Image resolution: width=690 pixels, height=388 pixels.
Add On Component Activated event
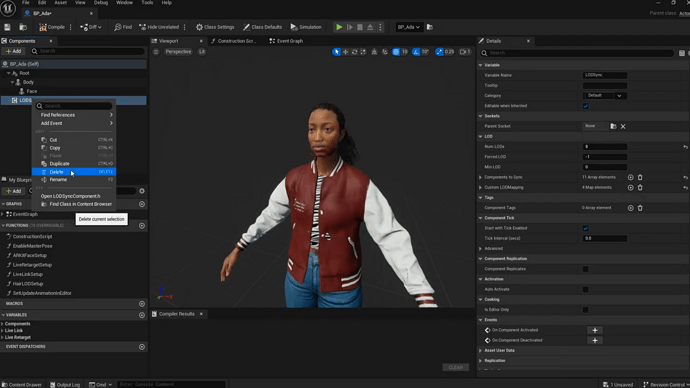click(595, 330)
